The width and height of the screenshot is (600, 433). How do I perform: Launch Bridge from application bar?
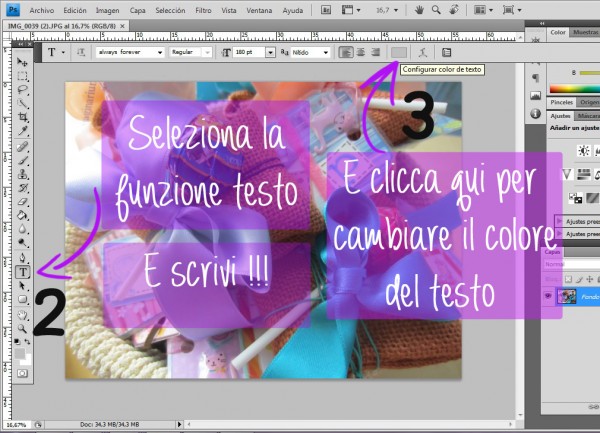tap(326, 10)
